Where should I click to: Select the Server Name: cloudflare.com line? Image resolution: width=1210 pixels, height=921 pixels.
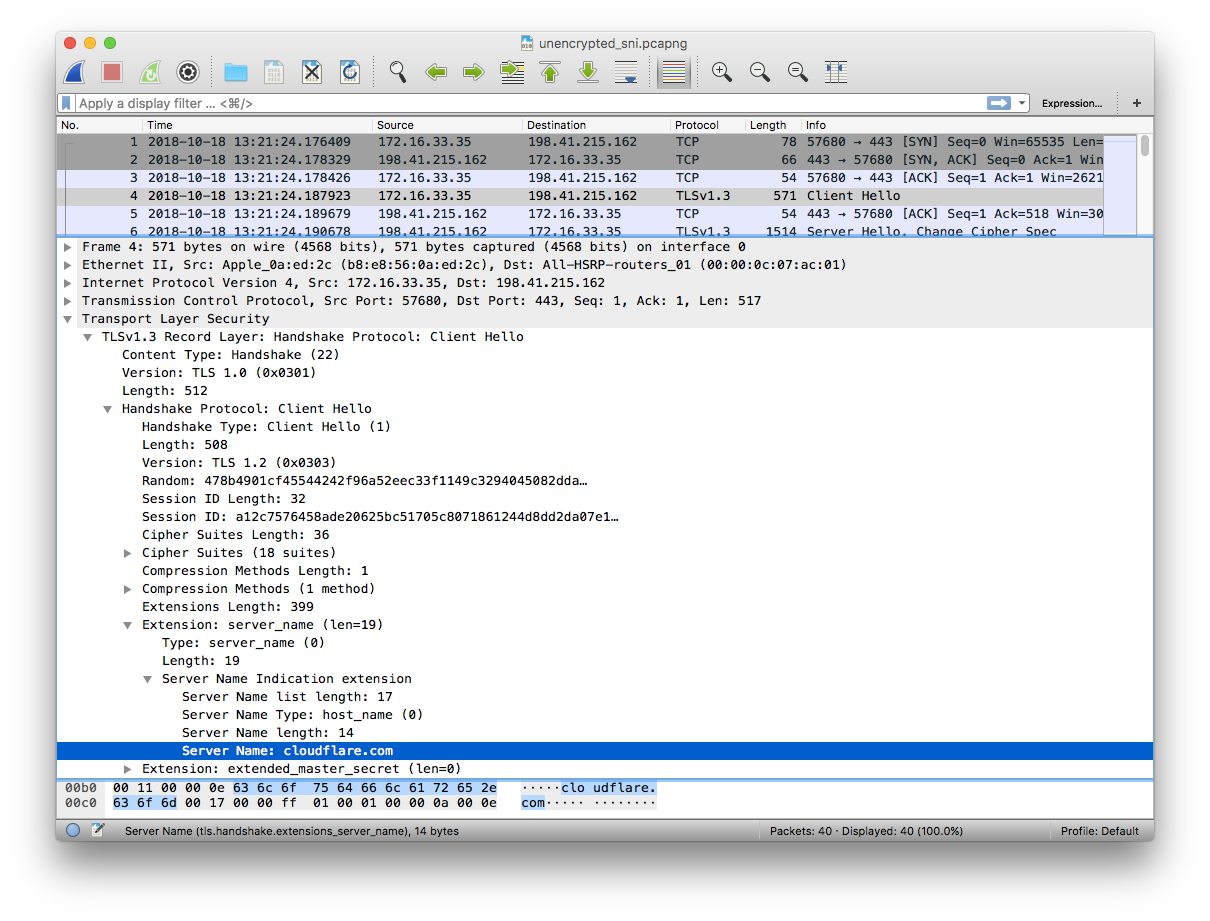(604, 751)
